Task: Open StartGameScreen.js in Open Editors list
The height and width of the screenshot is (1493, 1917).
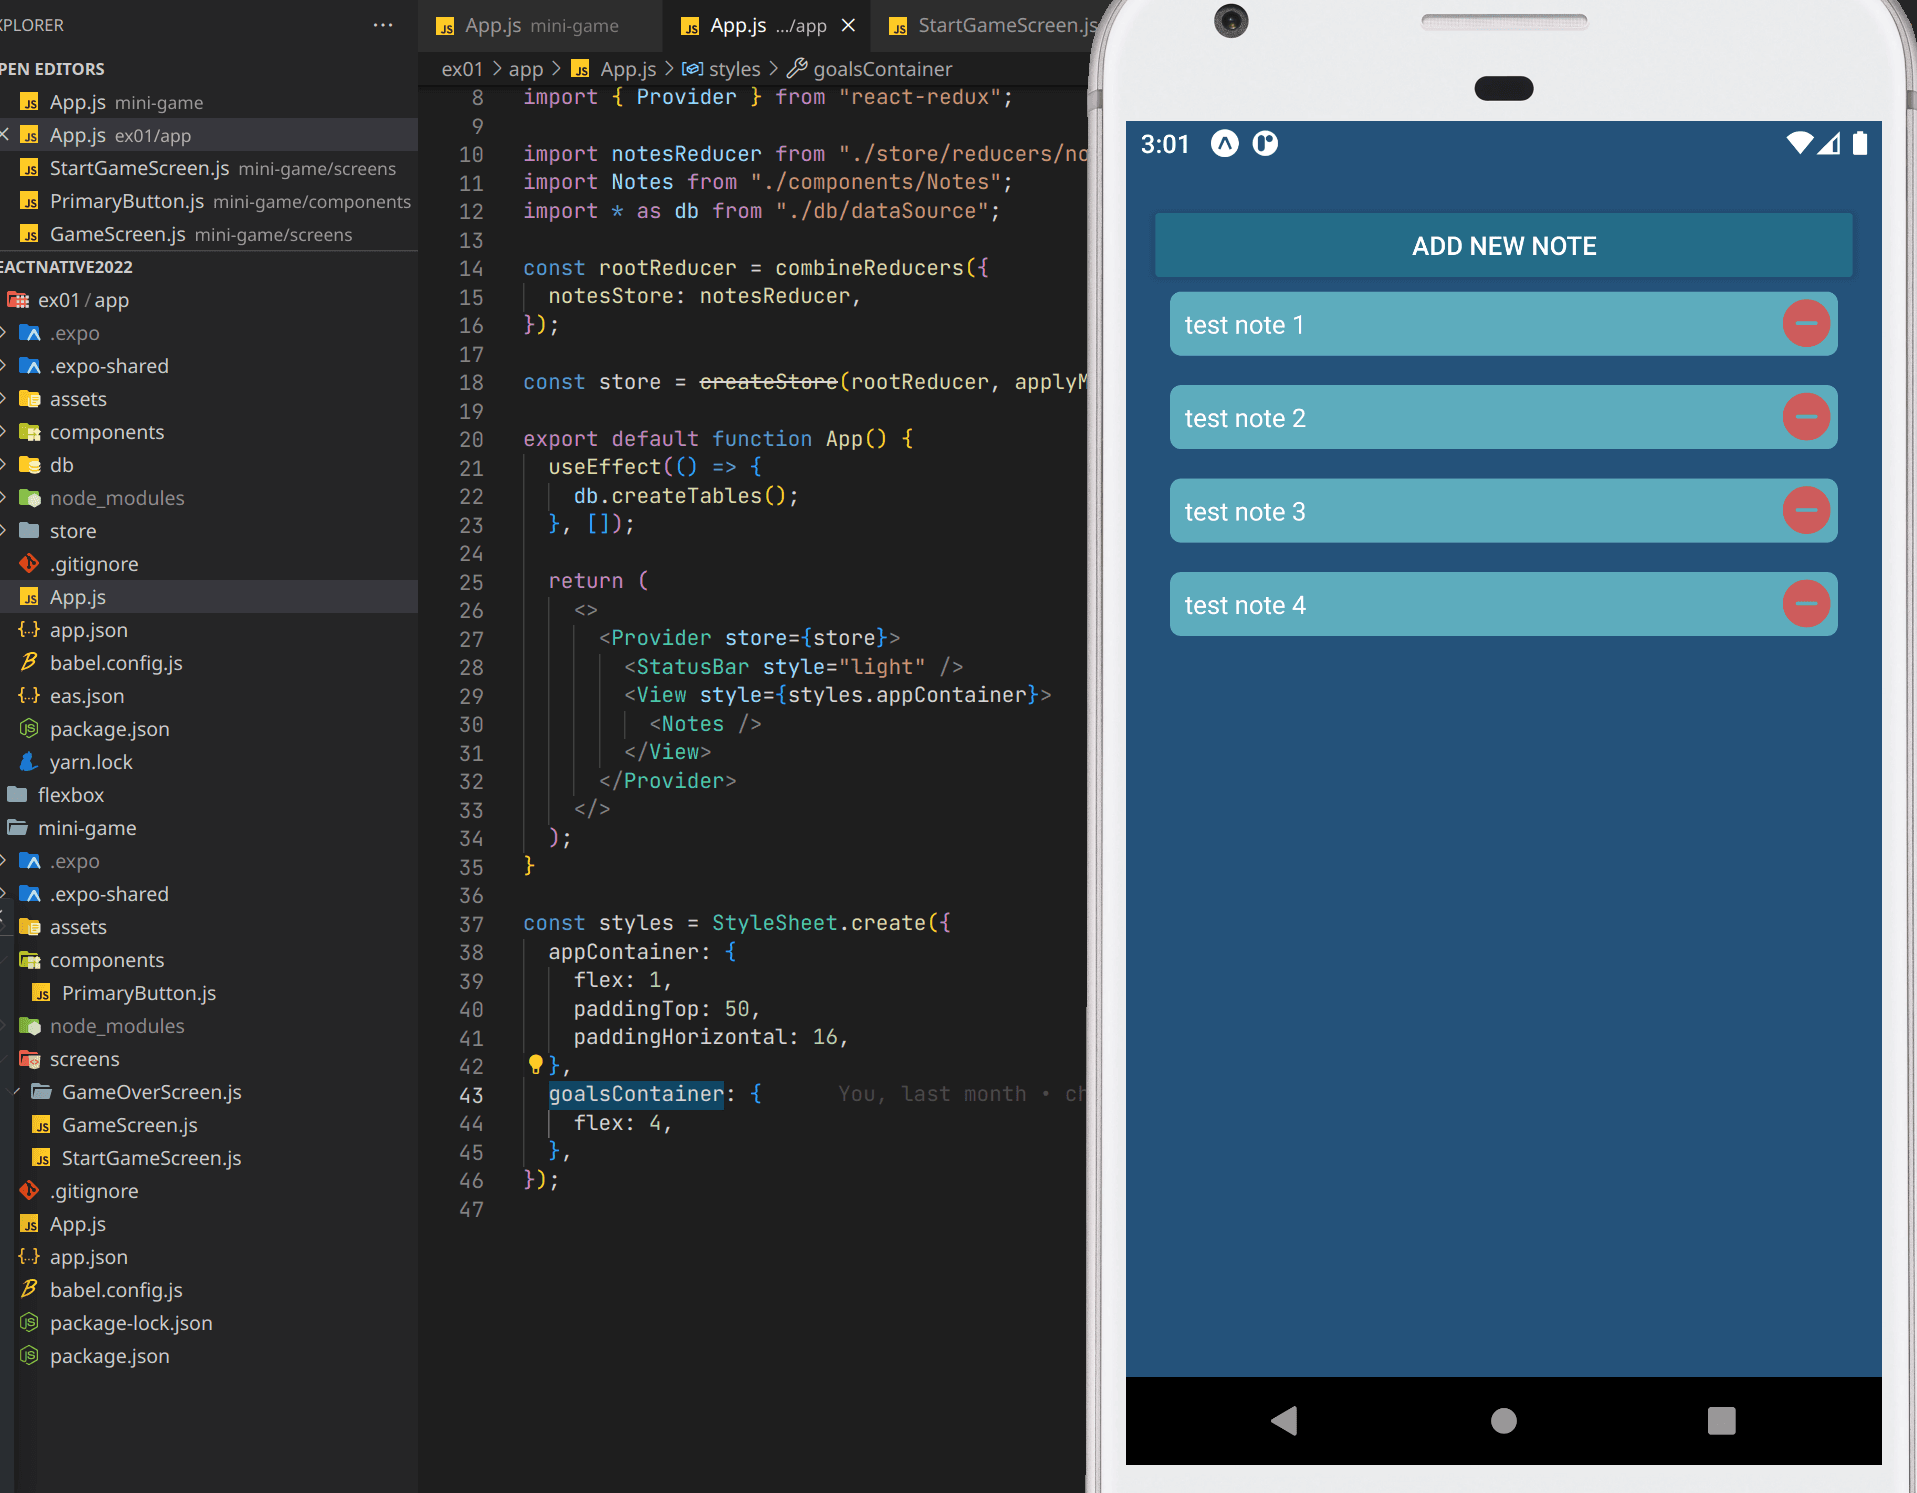Action: coord(209,168)
